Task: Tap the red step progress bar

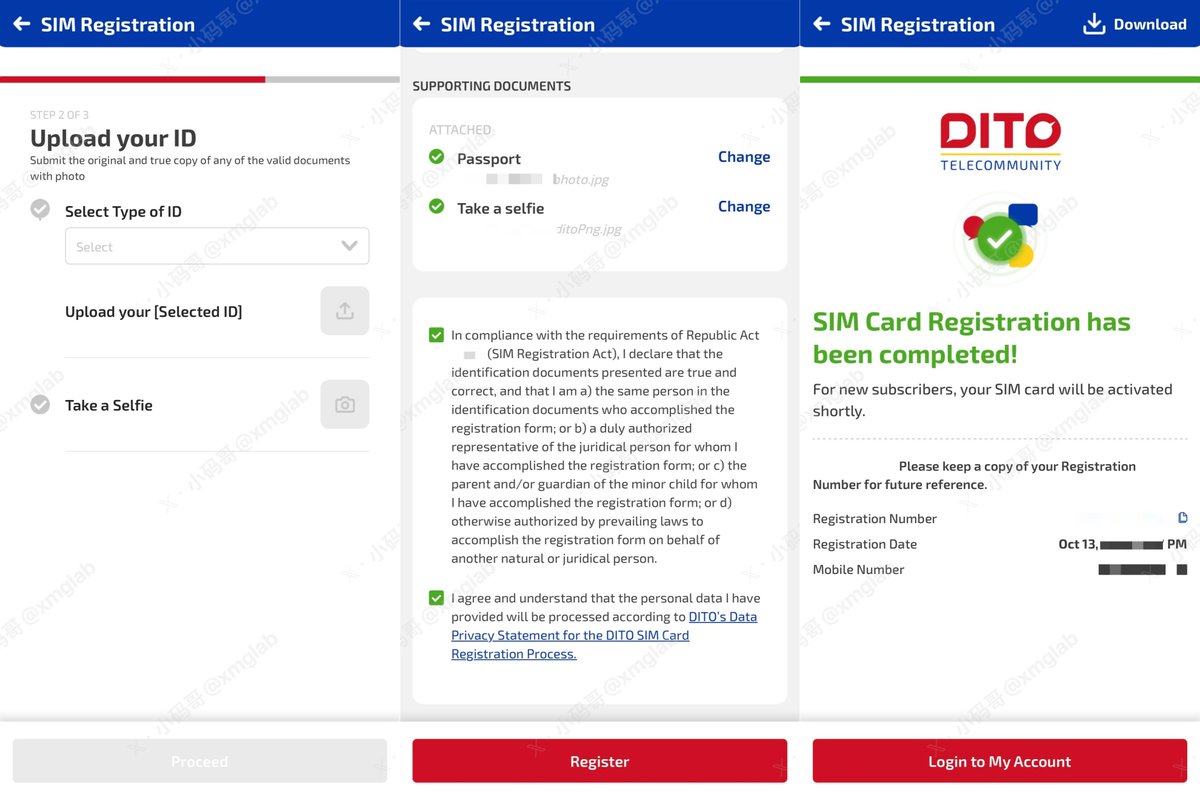Action: (133, 79)
